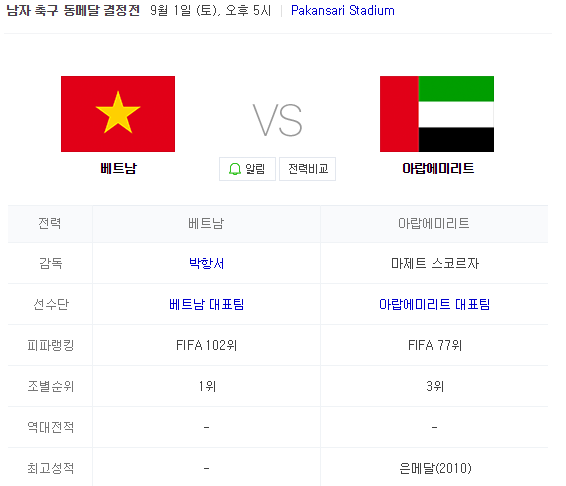Click the 은메달(2010) best result cell
This screenshot has width=566, height=486.
pos(434,468)
